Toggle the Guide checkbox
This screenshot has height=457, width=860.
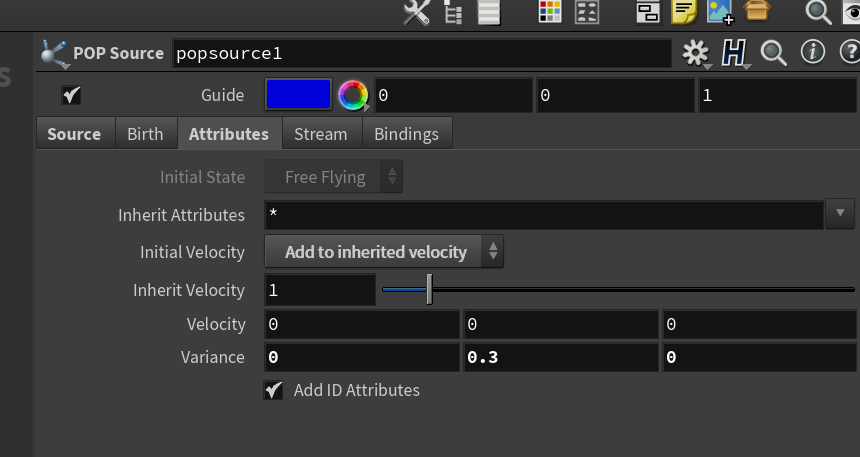tap(71, 95)
